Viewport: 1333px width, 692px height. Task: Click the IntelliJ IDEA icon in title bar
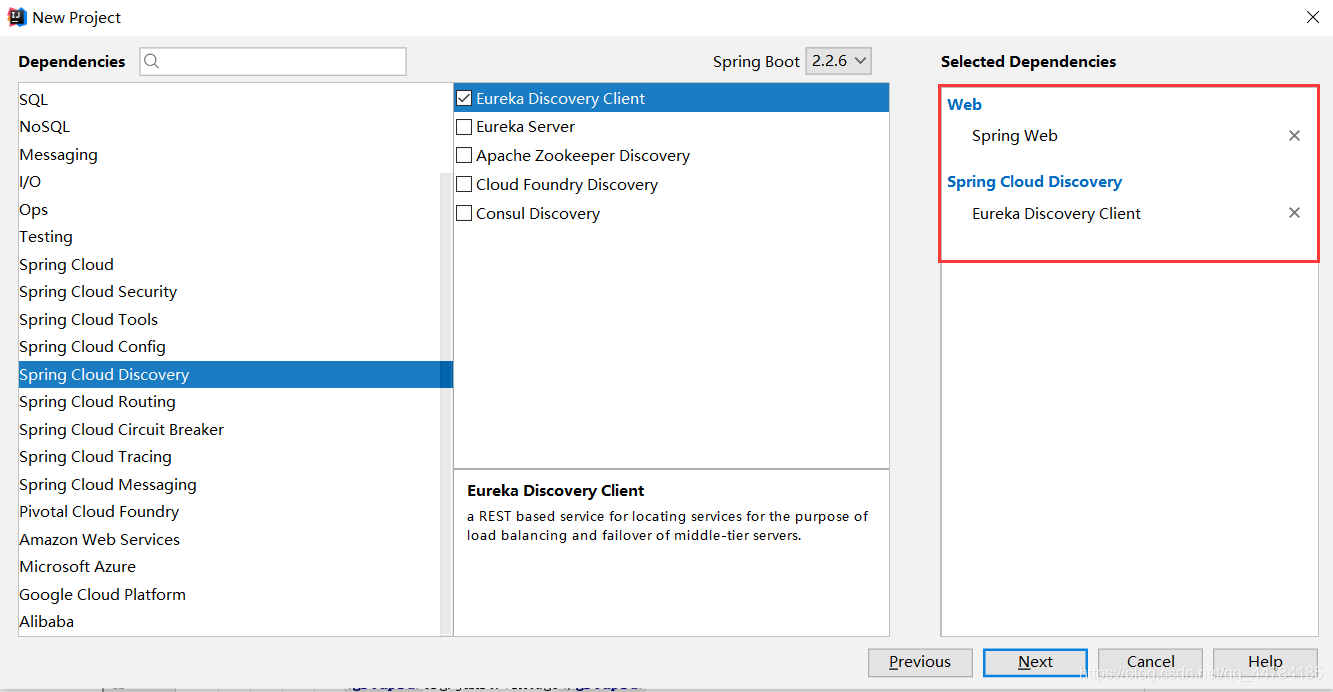point(17,17)
